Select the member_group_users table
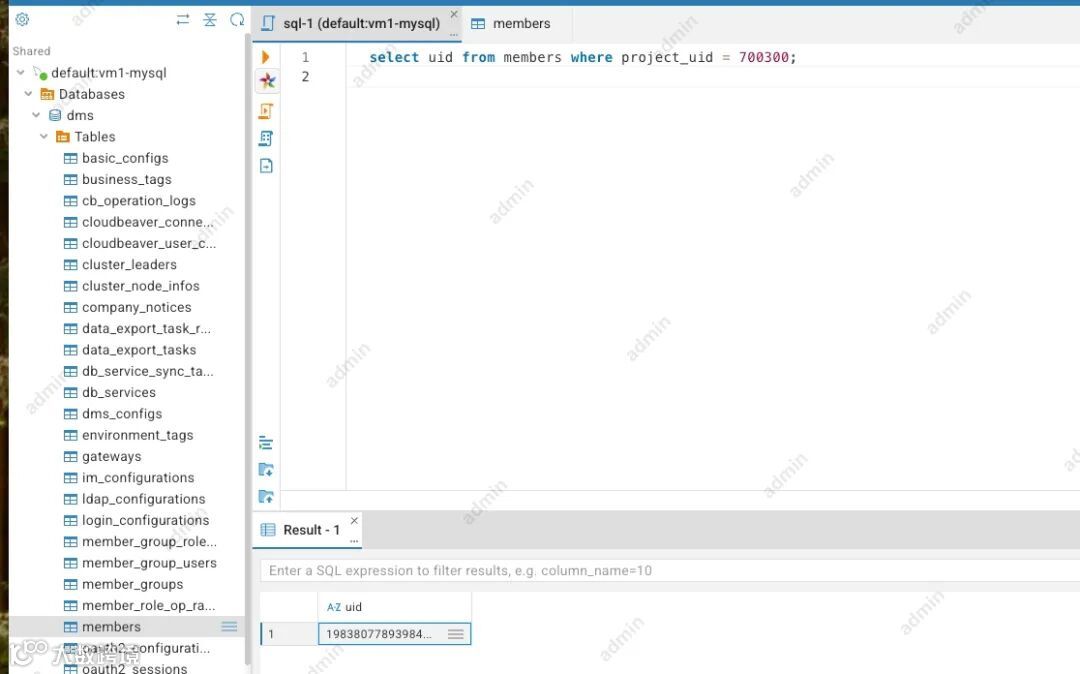The height and width of the screenshot is (674, 1080). coord(149,563)
